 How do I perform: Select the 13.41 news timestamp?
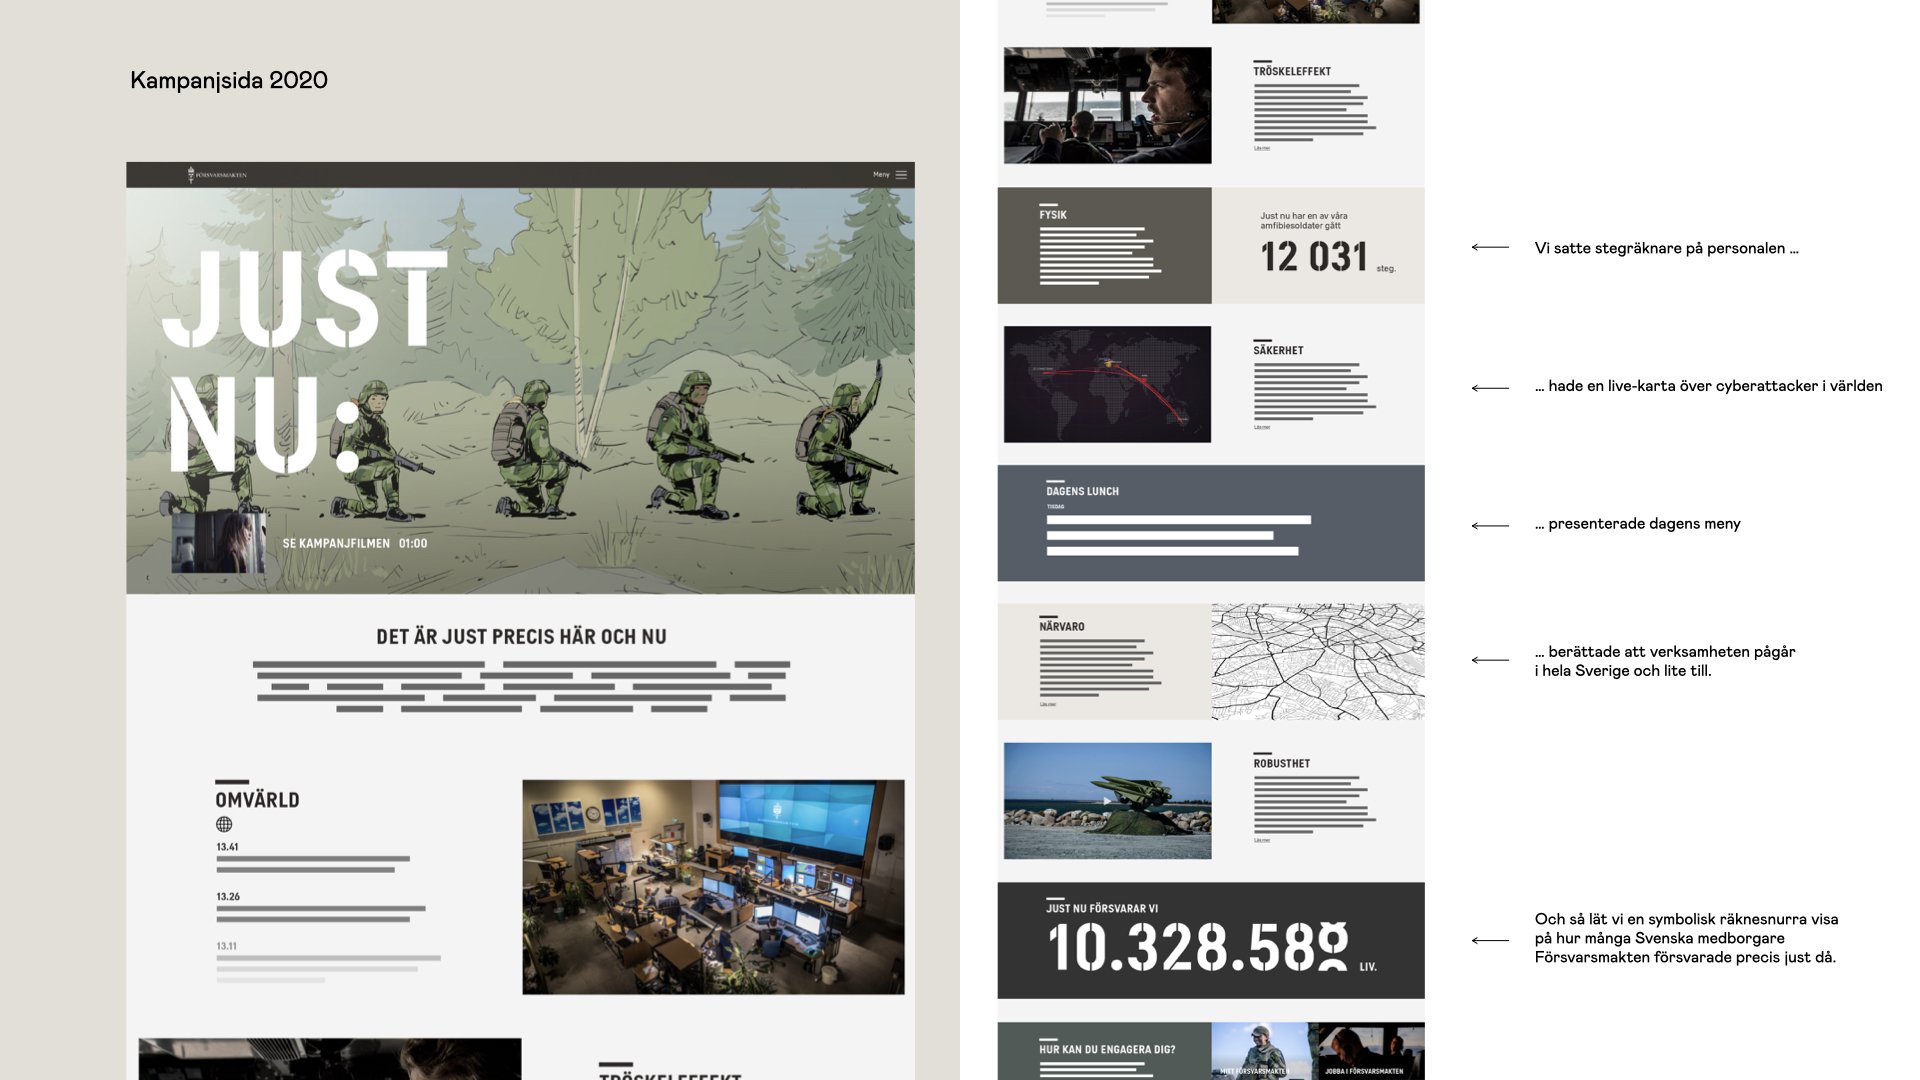pyautogui.click(x=227, y=847)
